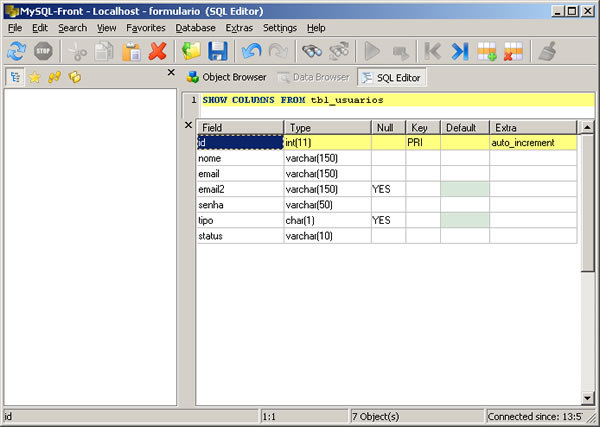Viewport: 600px width, 427px height.
Task: Click the yellow footprints history icon
Action: click(x=54, y=77)
